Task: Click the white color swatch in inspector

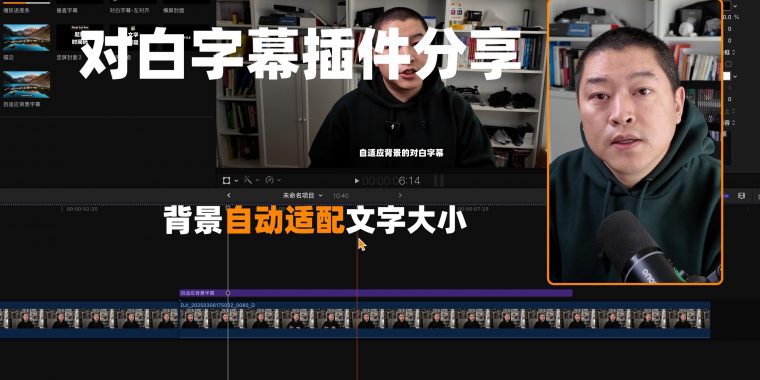Action: pos(727,76)
